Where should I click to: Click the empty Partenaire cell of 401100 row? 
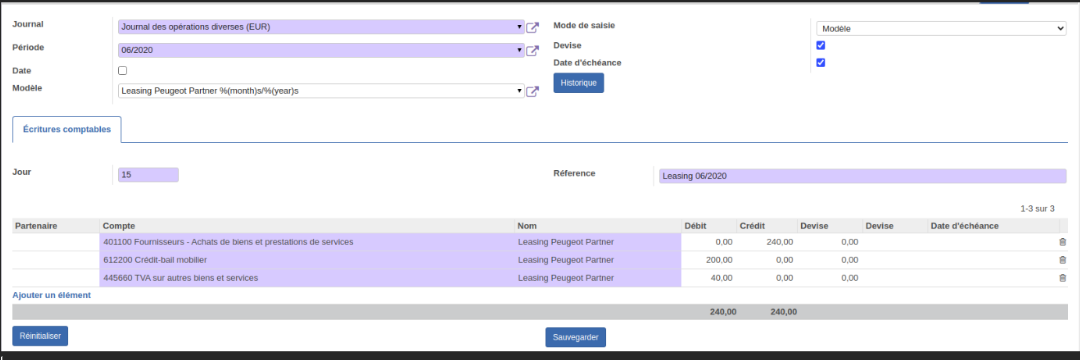click(x=56, y=242)
